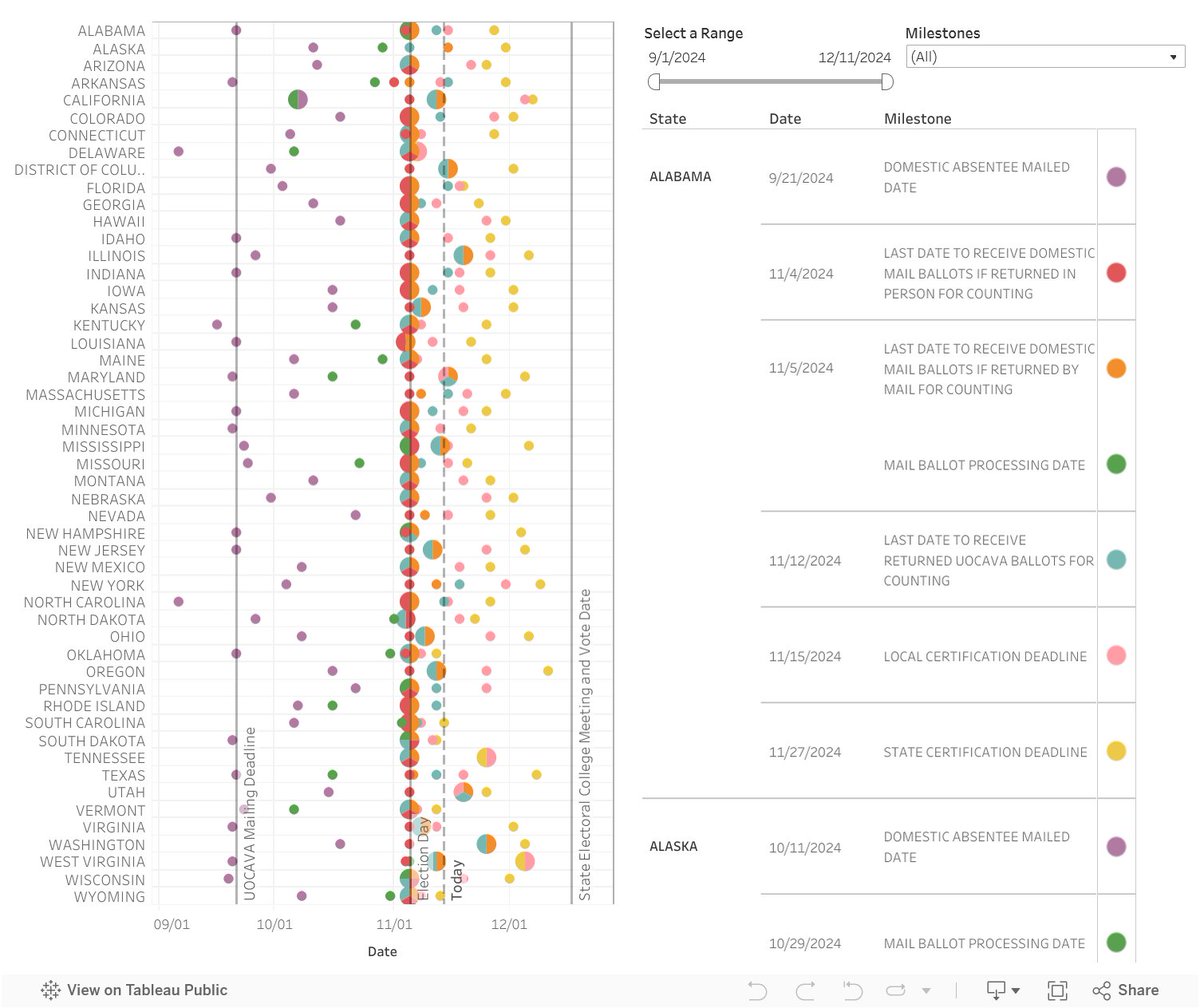The height and width of the screenshot is (1008, 1200).
Task: Open View on Tableau Public link
Action: pos(134,990)
